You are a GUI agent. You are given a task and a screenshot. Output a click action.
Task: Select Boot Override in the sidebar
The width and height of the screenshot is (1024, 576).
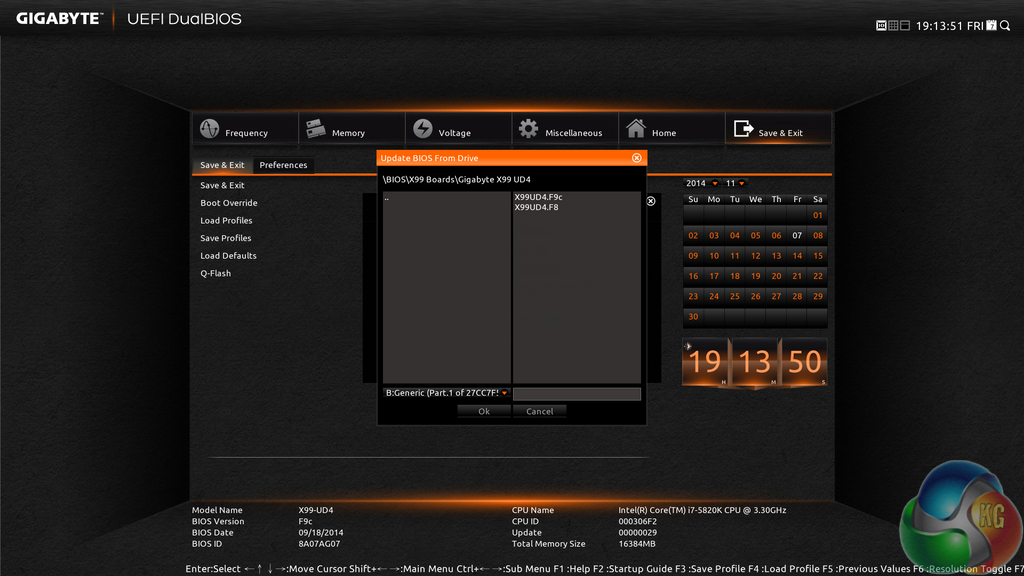click(227, 202)
